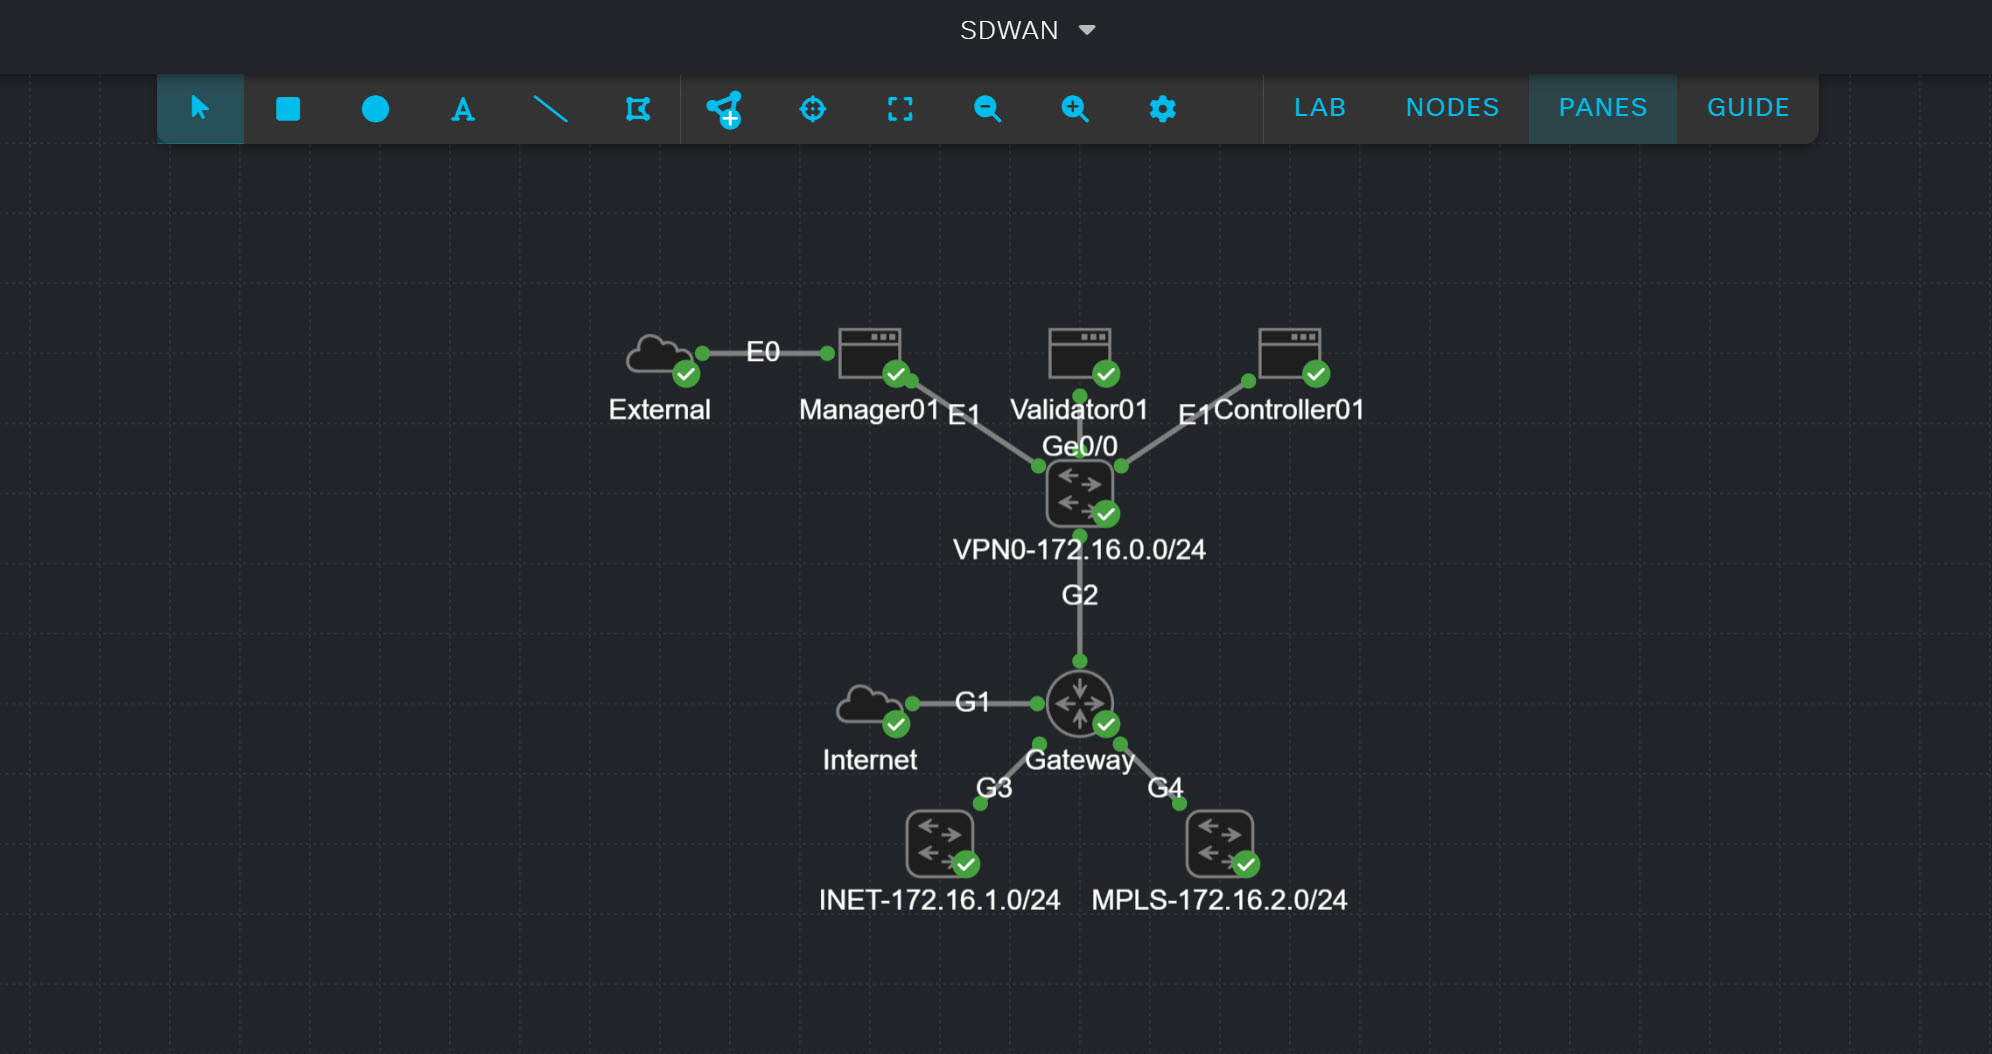Click the Validator01 node label
1992x1054 pixels.
(x=1080, y=410)
